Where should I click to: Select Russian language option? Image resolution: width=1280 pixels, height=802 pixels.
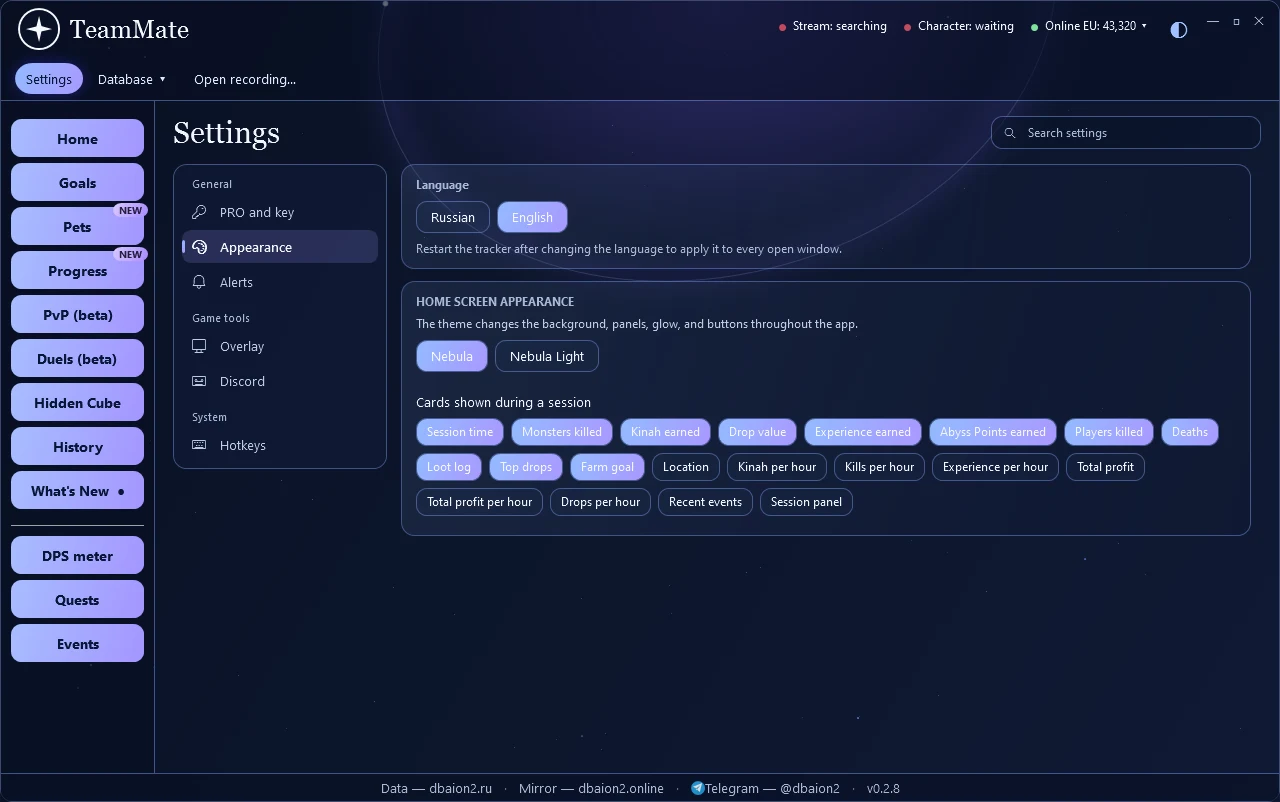point(453,217)
